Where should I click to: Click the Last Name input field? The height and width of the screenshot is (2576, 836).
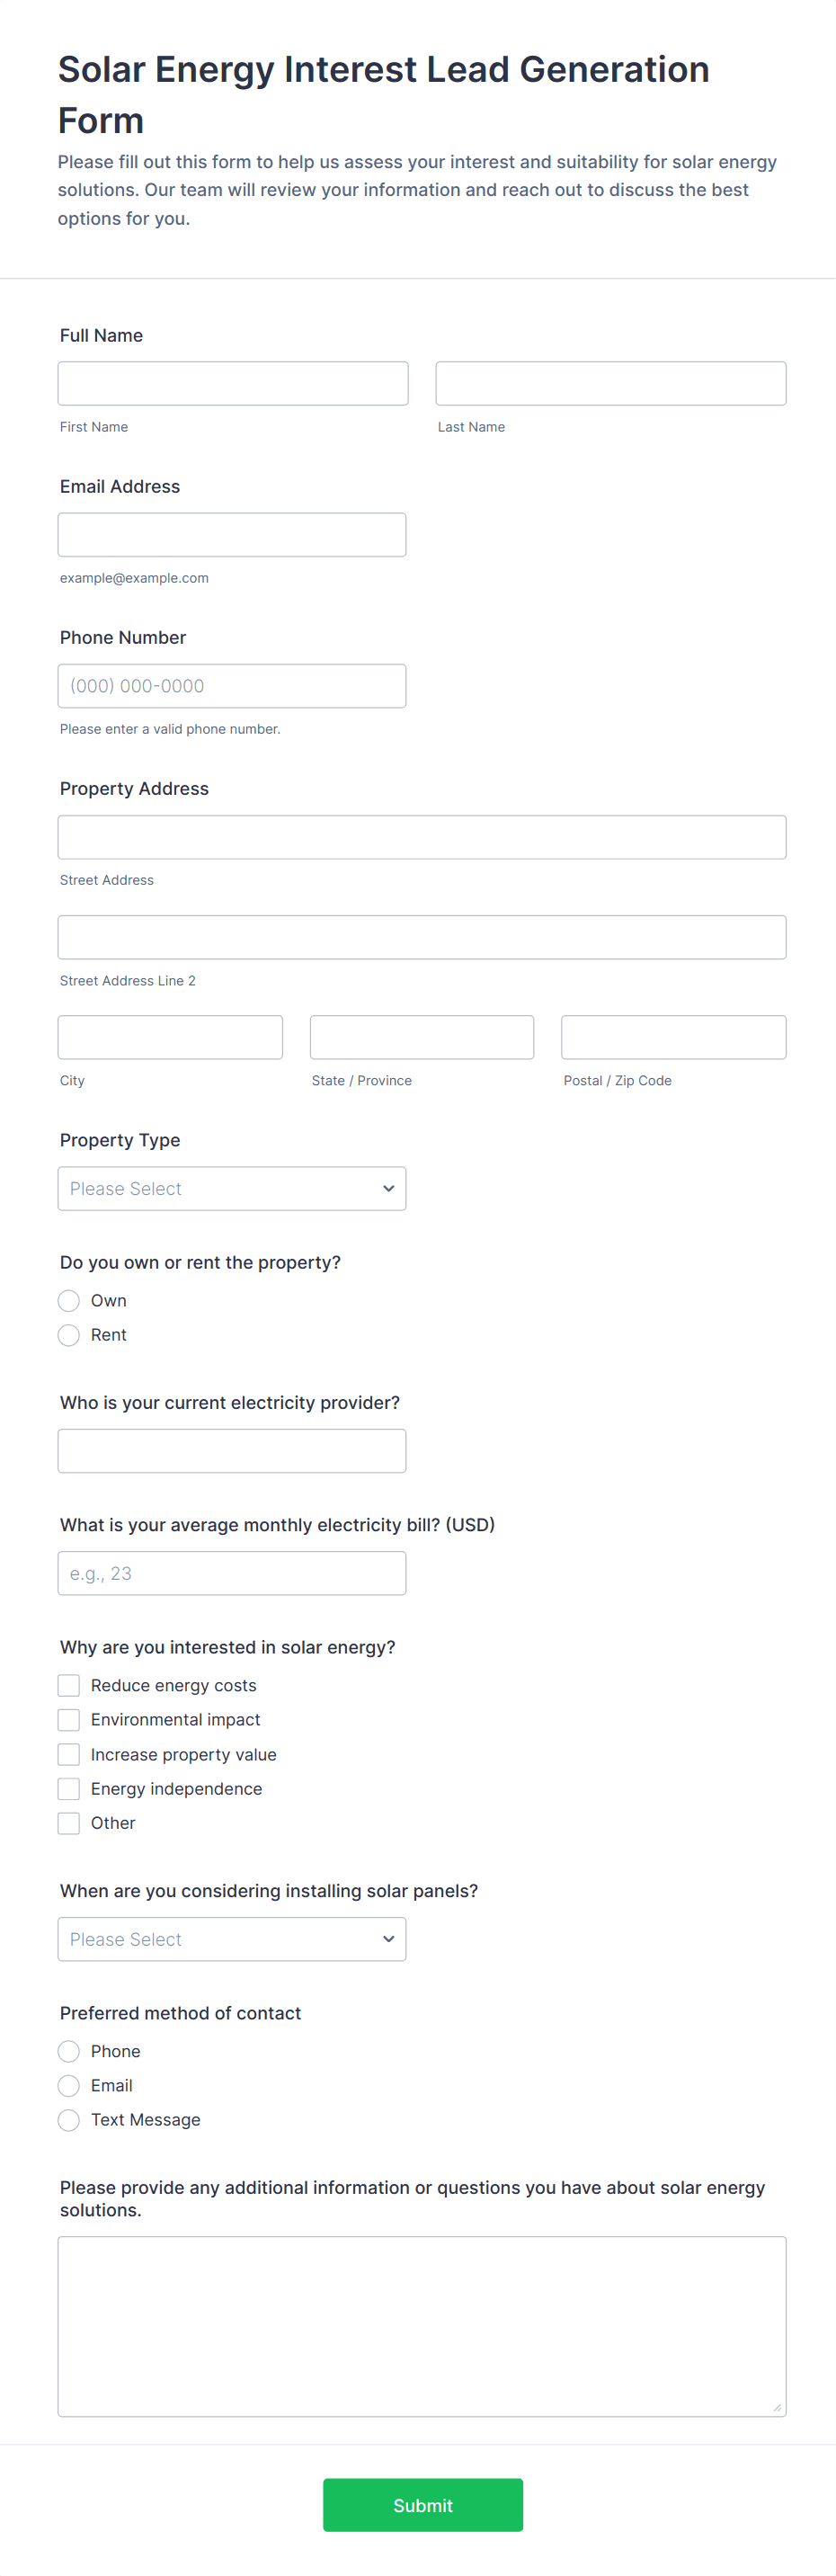[x=610, y=383]
